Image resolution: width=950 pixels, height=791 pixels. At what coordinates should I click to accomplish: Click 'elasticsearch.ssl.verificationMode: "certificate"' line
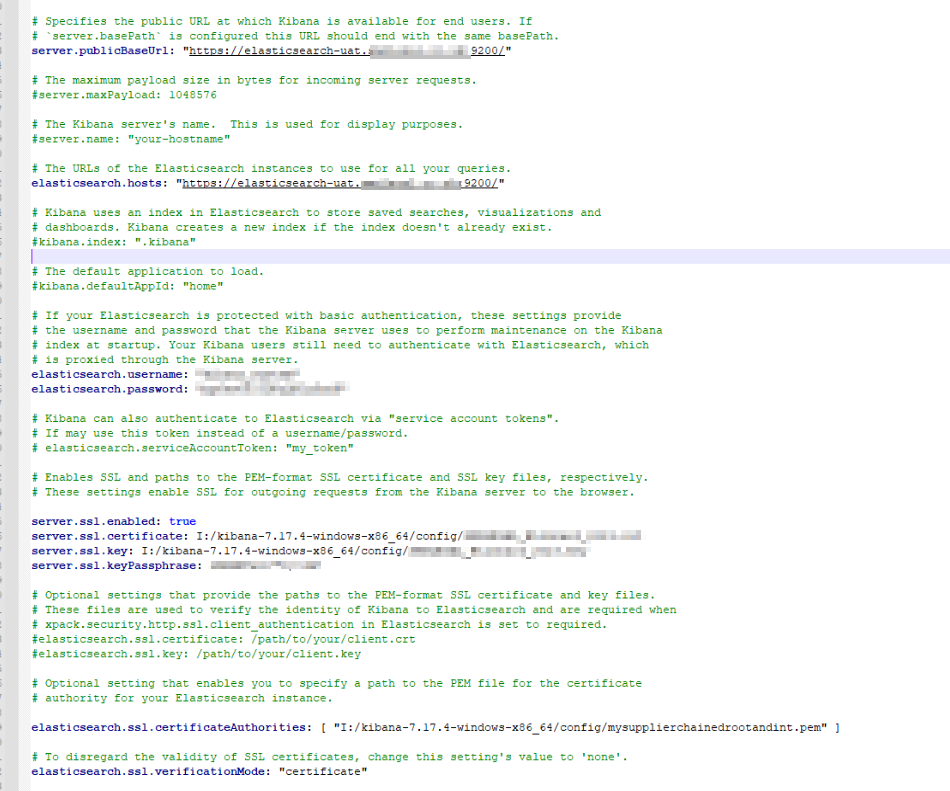pos(199,772)
